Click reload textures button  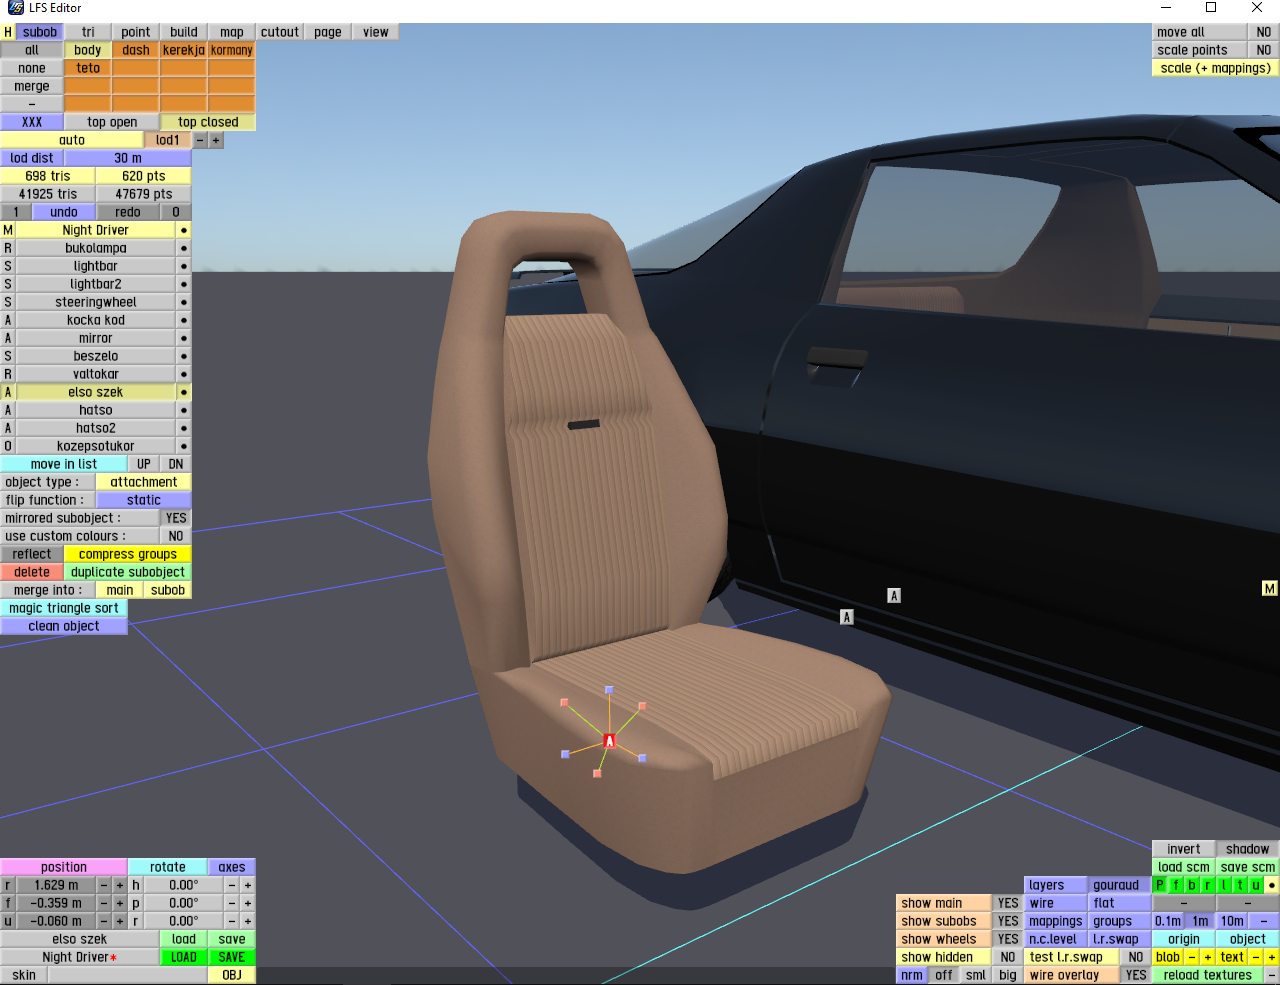pyautogui.click(x=1208, y=975)
